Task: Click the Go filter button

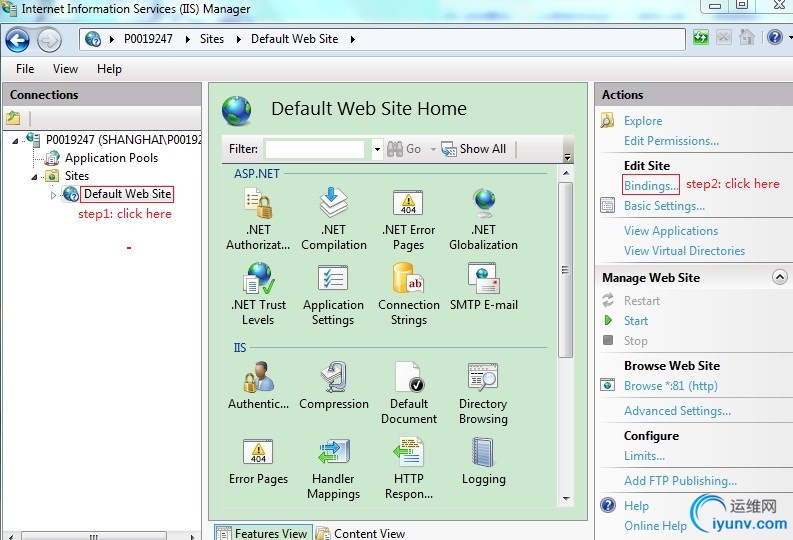Action: [404, 149]
